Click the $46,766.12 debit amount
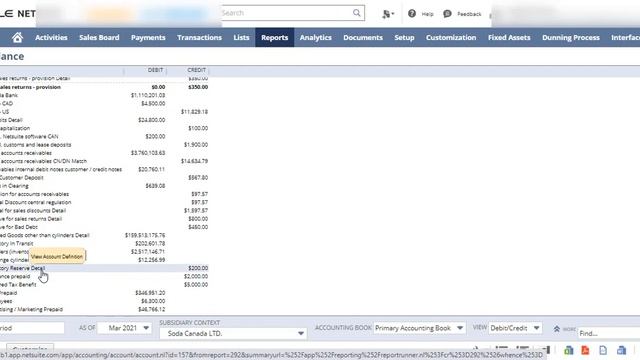 [151, 309]
